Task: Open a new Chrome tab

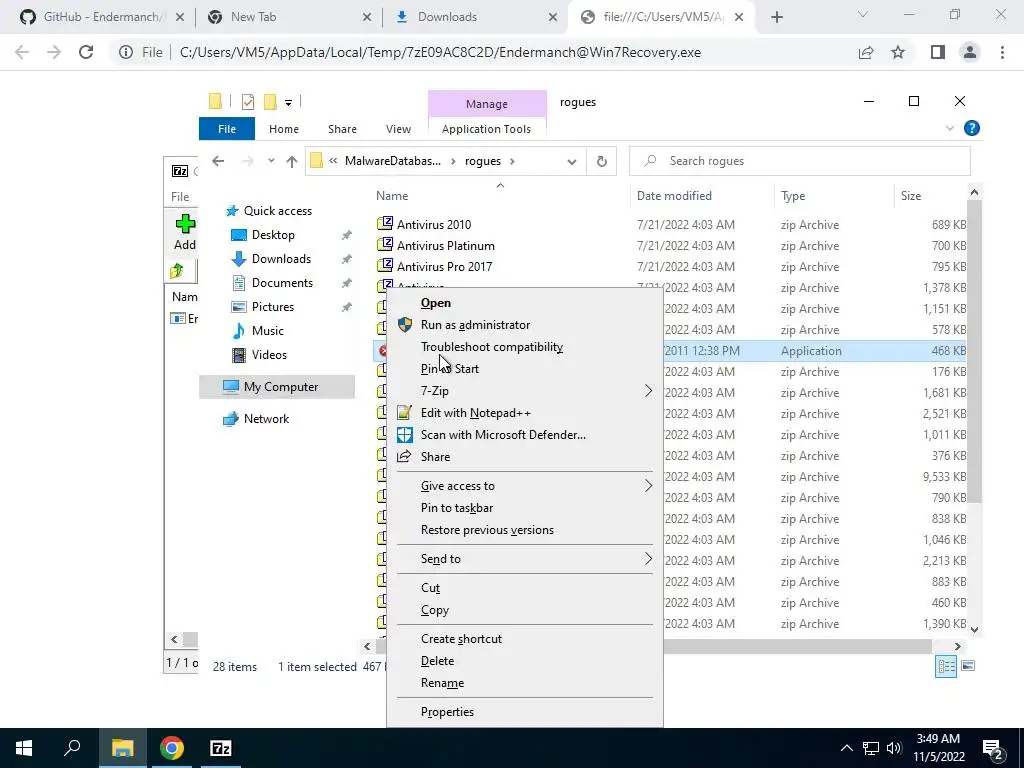Action: coord(776,18)
